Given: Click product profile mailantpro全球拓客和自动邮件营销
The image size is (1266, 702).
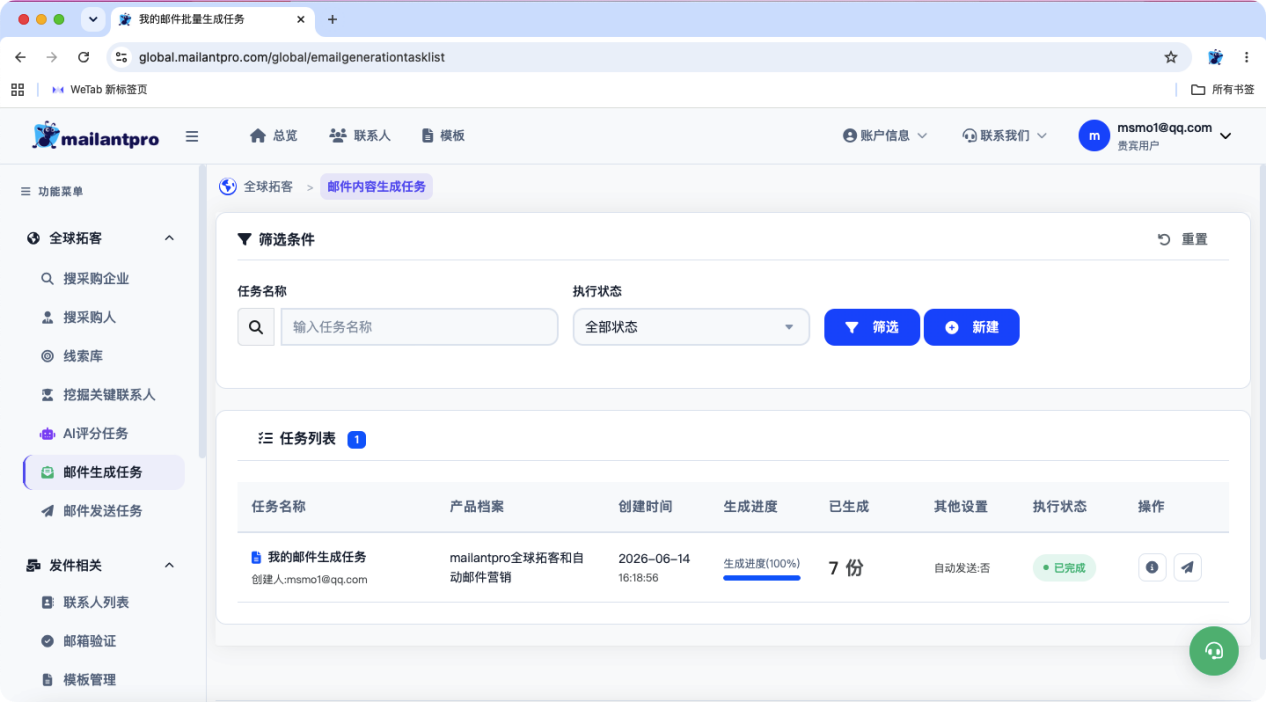Looking at the screenshot, I should pyautogui.click(x=517, y=567).
